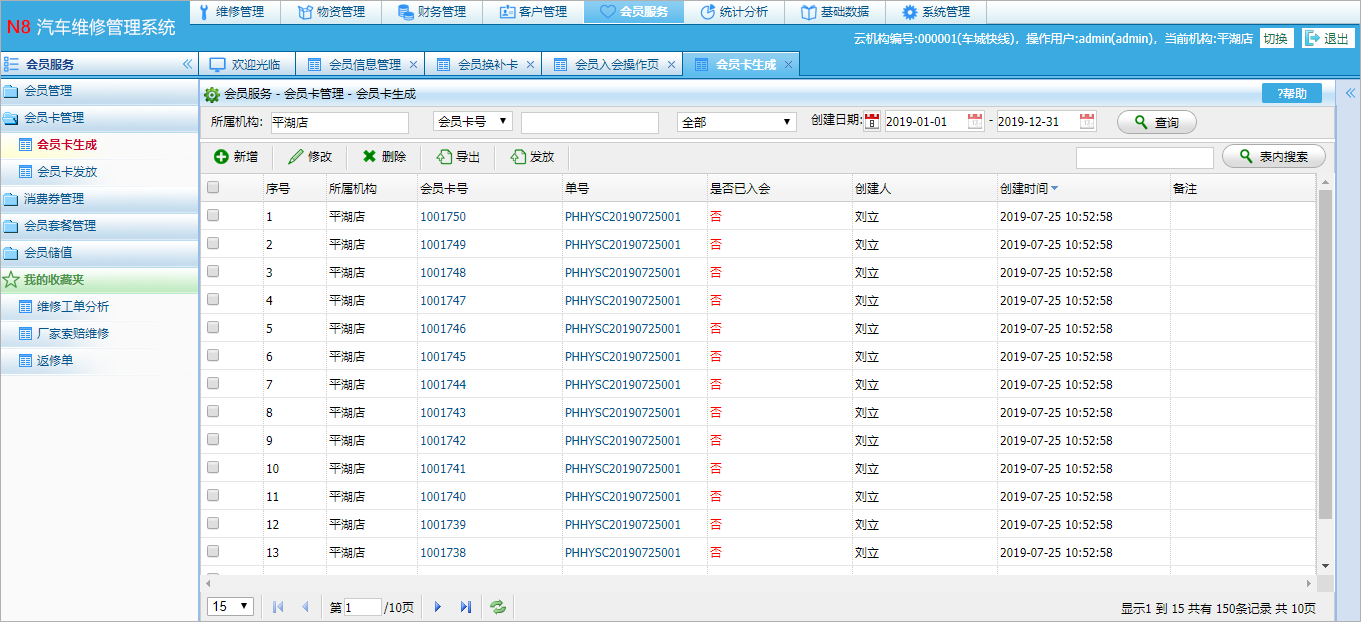Image resolution: width=1361 pixels, height=622 pixels.
Task: Collapse the 我的收藏夹 section
Action: click(x=100, y=280)
